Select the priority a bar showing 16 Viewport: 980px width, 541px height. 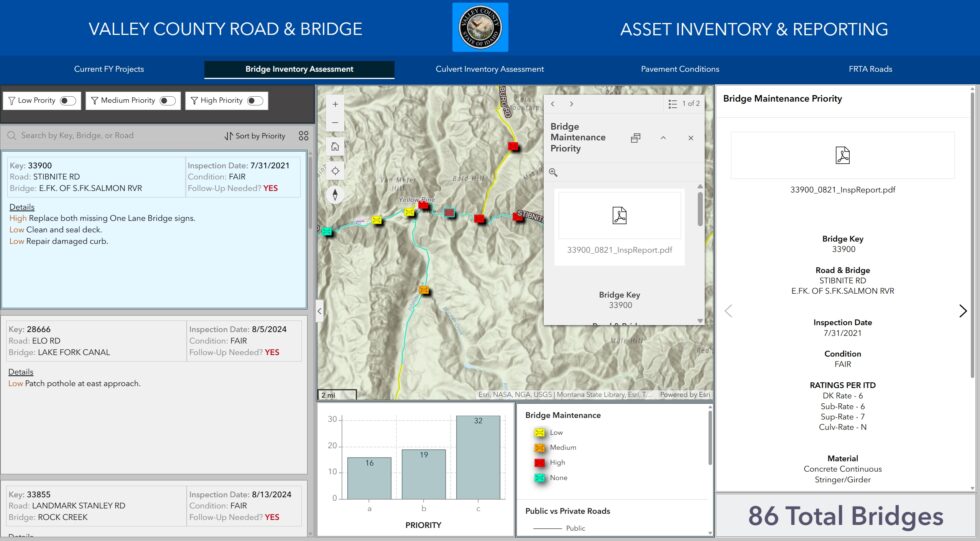point(369,478)
